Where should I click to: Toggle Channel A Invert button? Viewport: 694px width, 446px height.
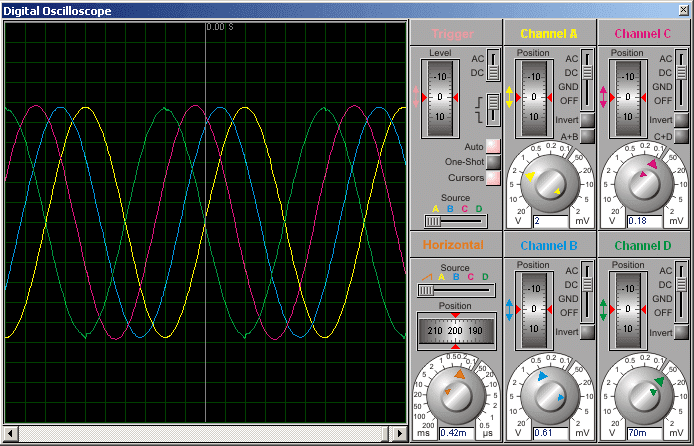587,120
